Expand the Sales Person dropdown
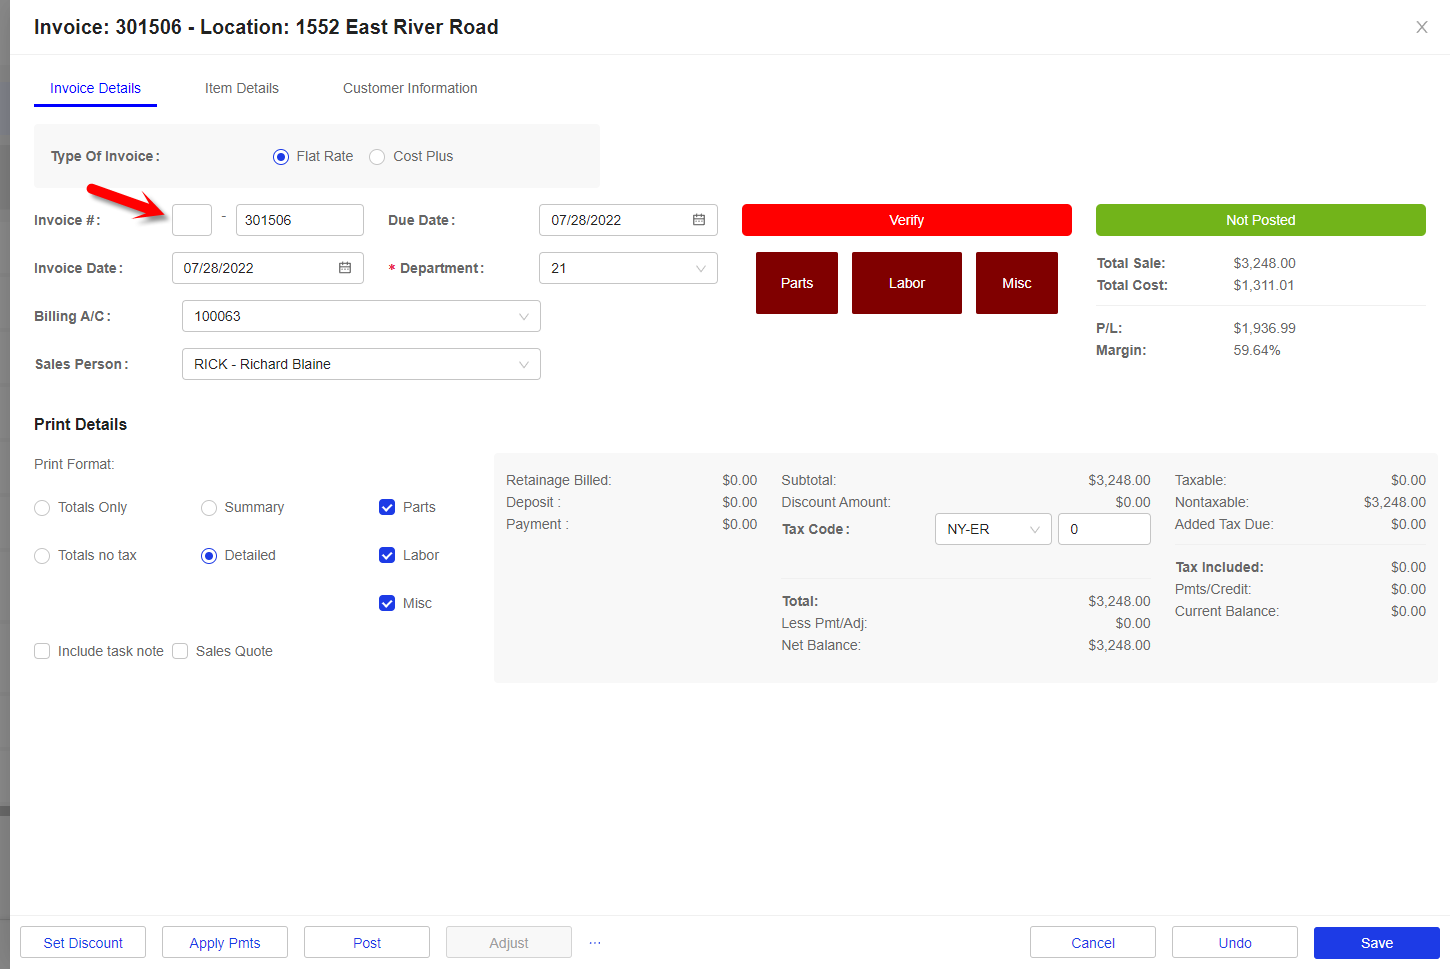This screenshot has width=1450, height=969. [361, 364]
